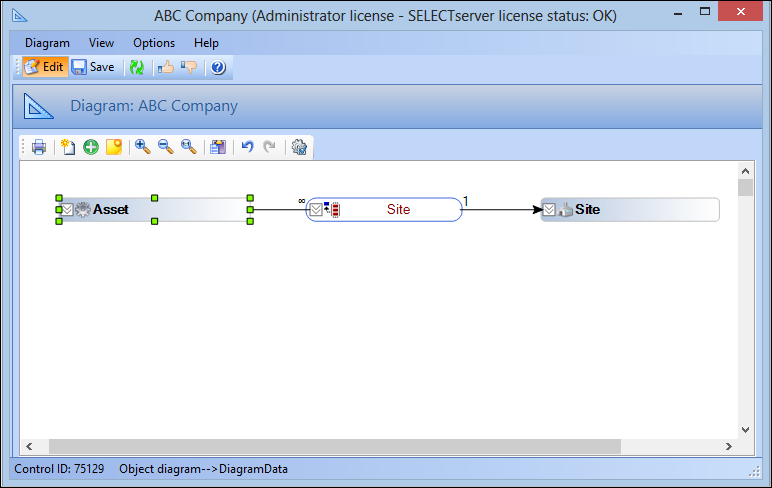Select the Asset node label

111,209
